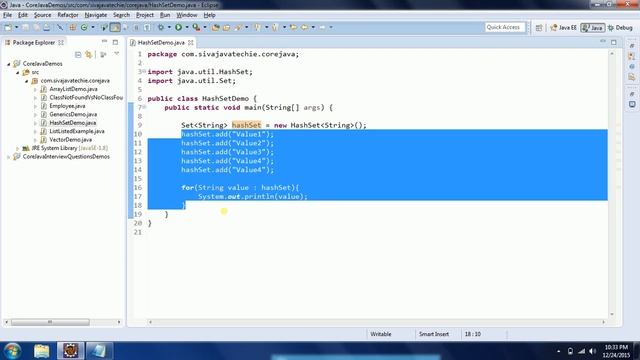Expand the JRE System Library node
640x360 pixels.
click(18, 148)
